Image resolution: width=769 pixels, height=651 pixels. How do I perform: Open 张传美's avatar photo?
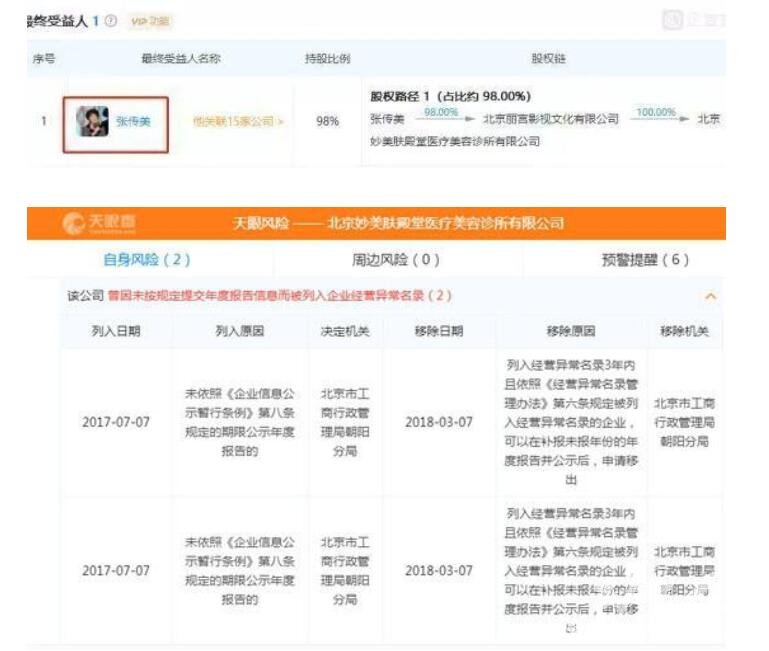[92, 121]
